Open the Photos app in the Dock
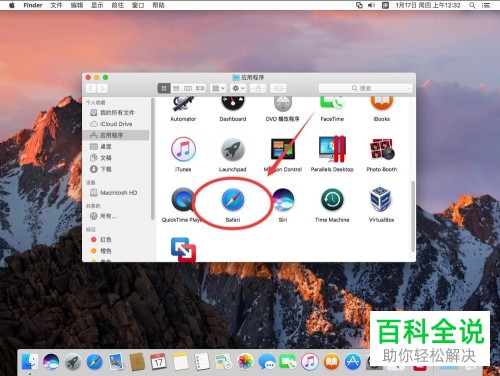 245,362
